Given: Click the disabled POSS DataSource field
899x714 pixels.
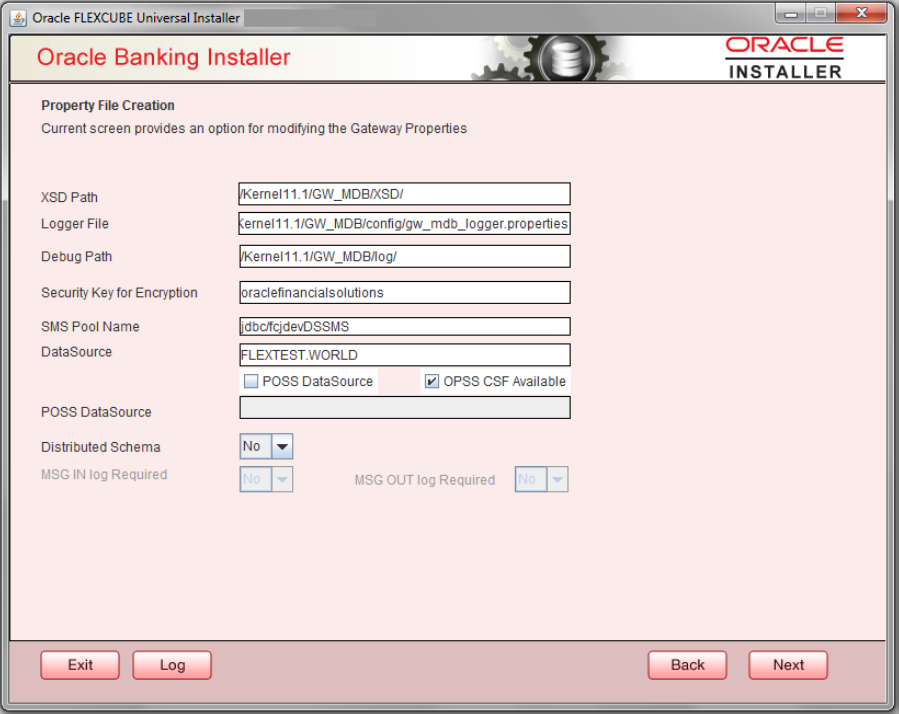Looking at the screenshot, I should 404,407.
